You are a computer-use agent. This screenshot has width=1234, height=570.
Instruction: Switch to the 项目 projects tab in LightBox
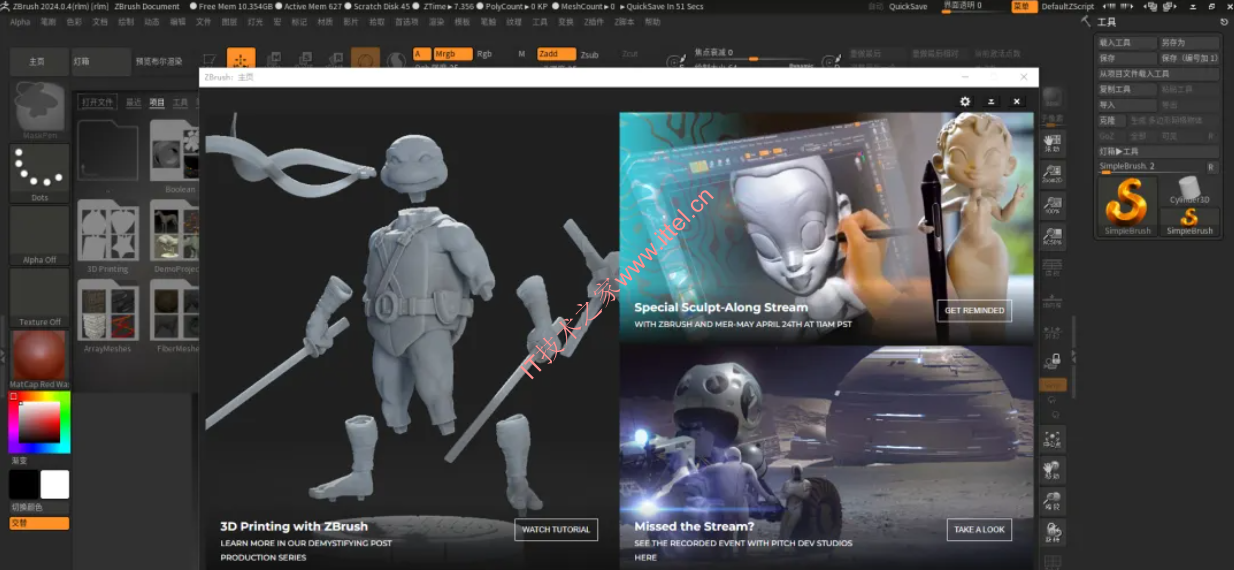point(156,102)
